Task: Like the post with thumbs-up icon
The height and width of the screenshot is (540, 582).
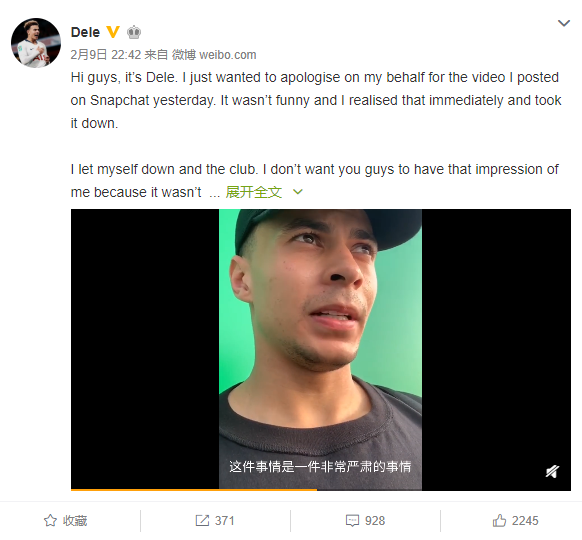Action: point(499,520)
